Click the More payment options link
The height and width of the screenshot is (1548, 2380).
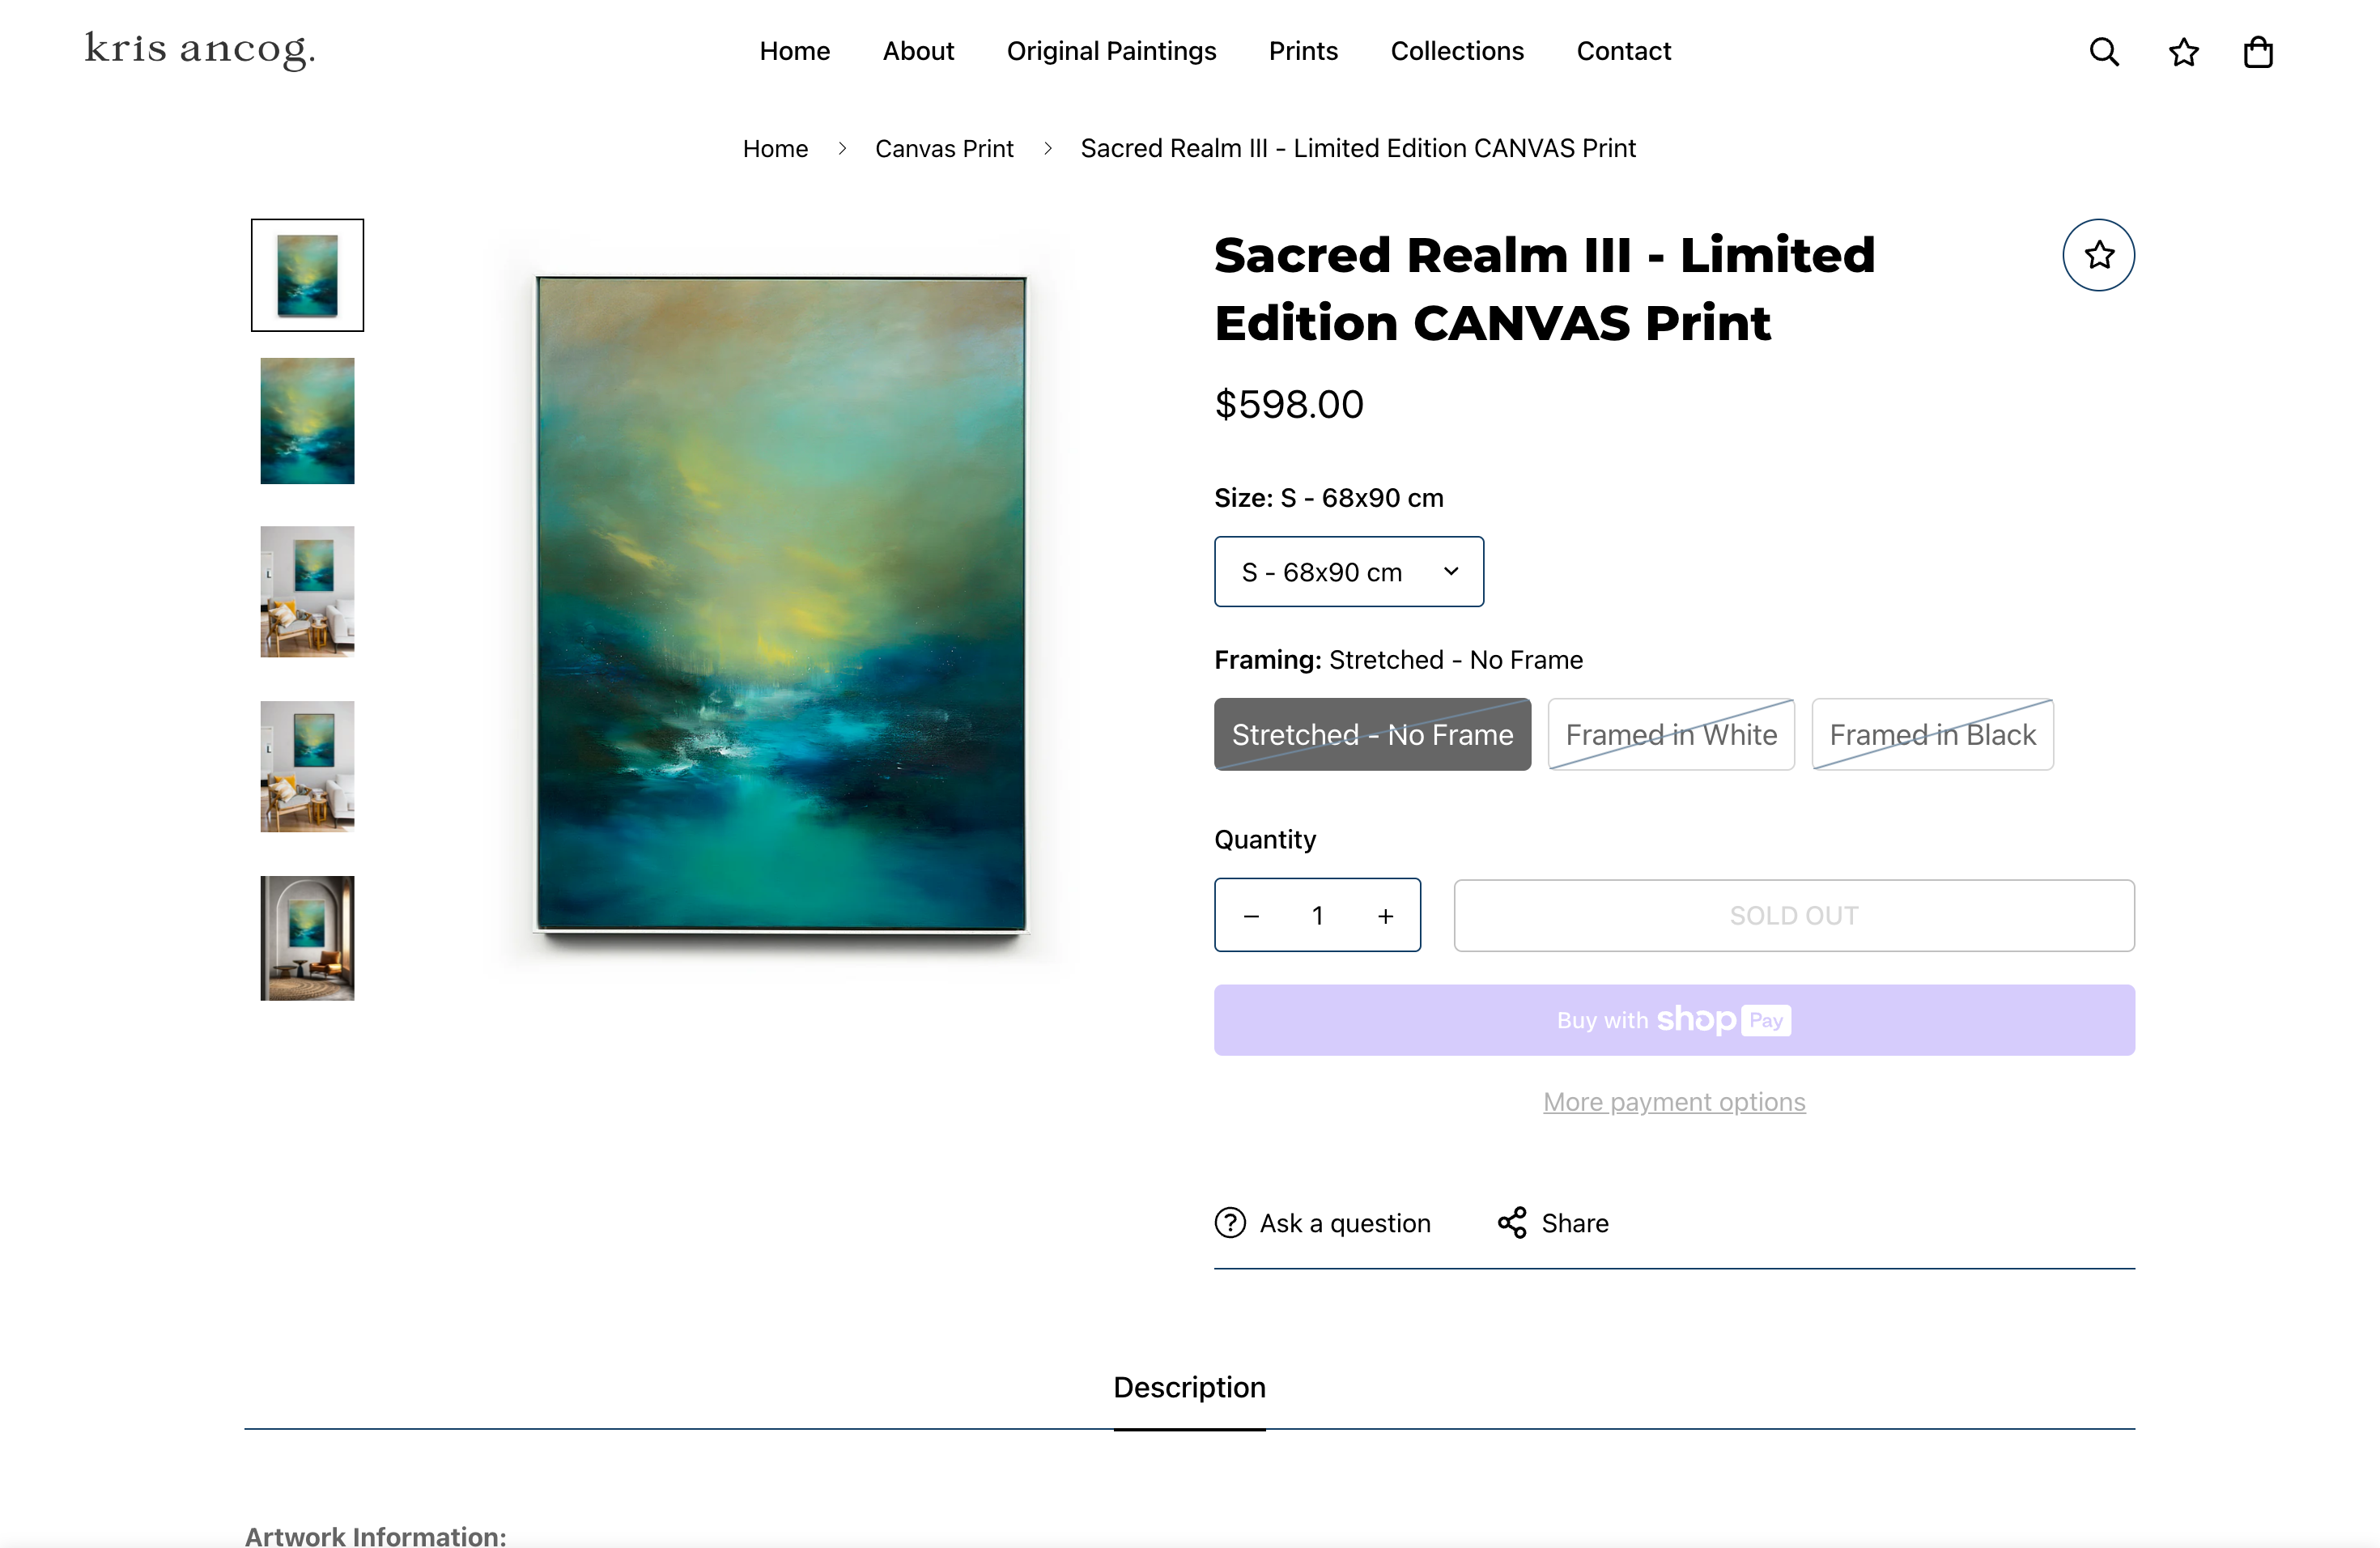[1674, 1102]
